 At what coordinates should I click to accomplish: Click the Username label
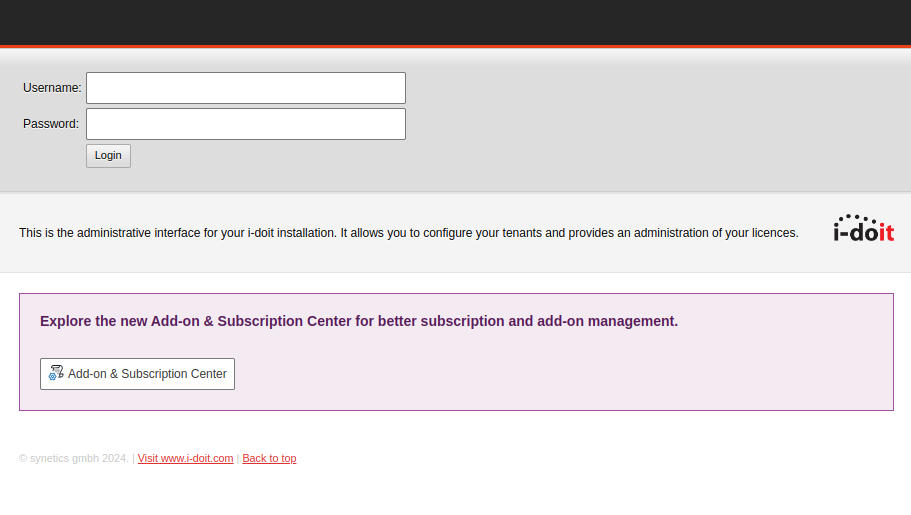click(x=52, y=88)
